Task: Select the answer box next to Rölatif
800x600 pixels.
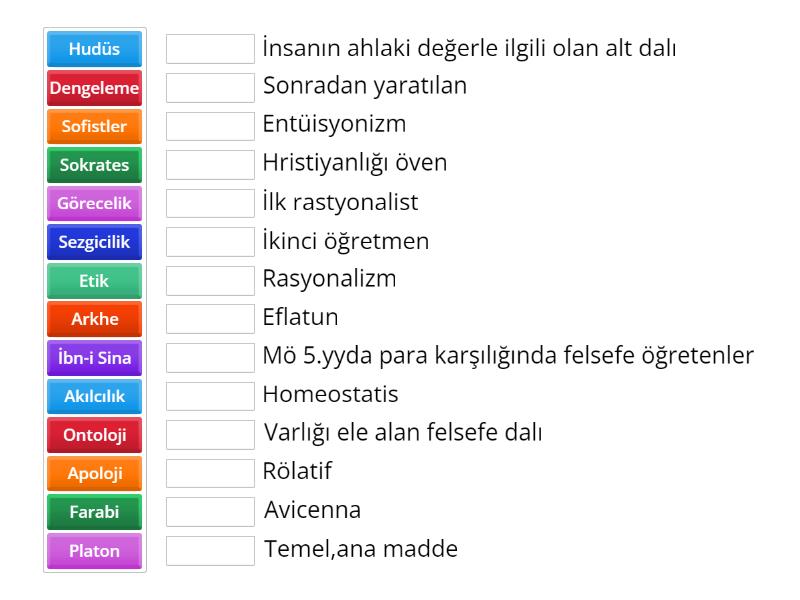Action: pos(212,473)
